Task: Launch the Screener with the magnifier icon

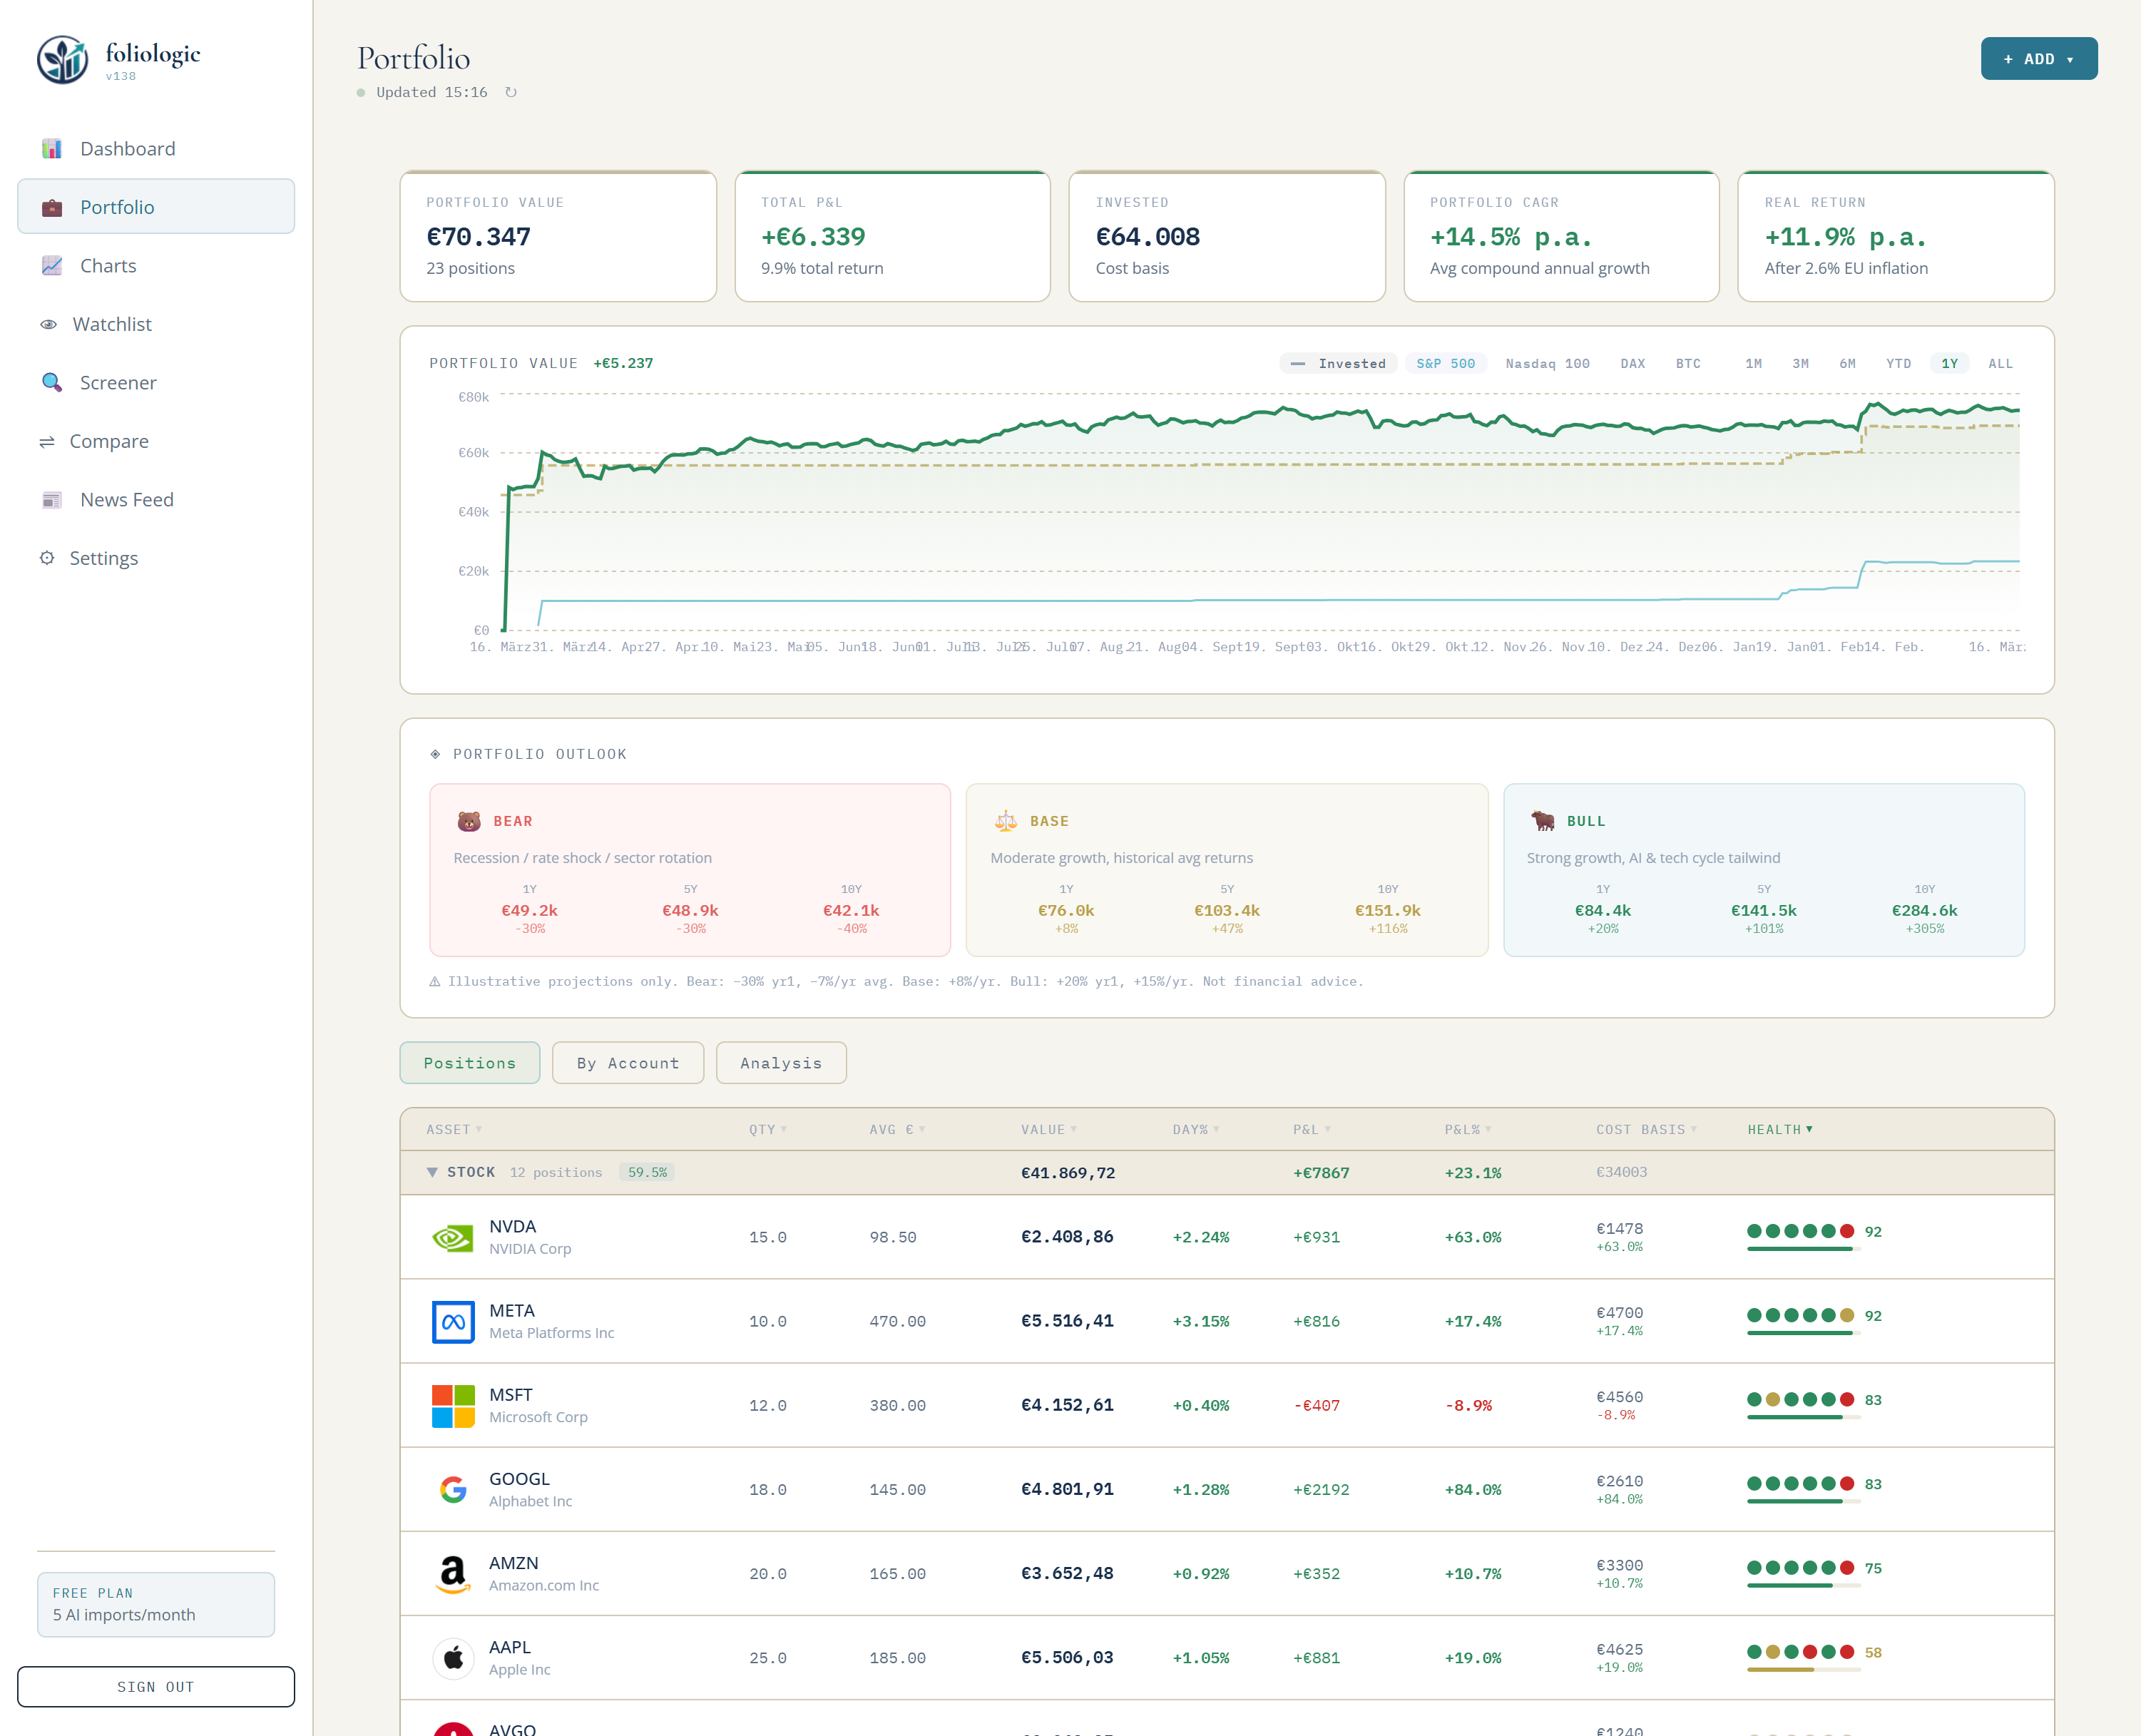Action: [x=51, y=382]
